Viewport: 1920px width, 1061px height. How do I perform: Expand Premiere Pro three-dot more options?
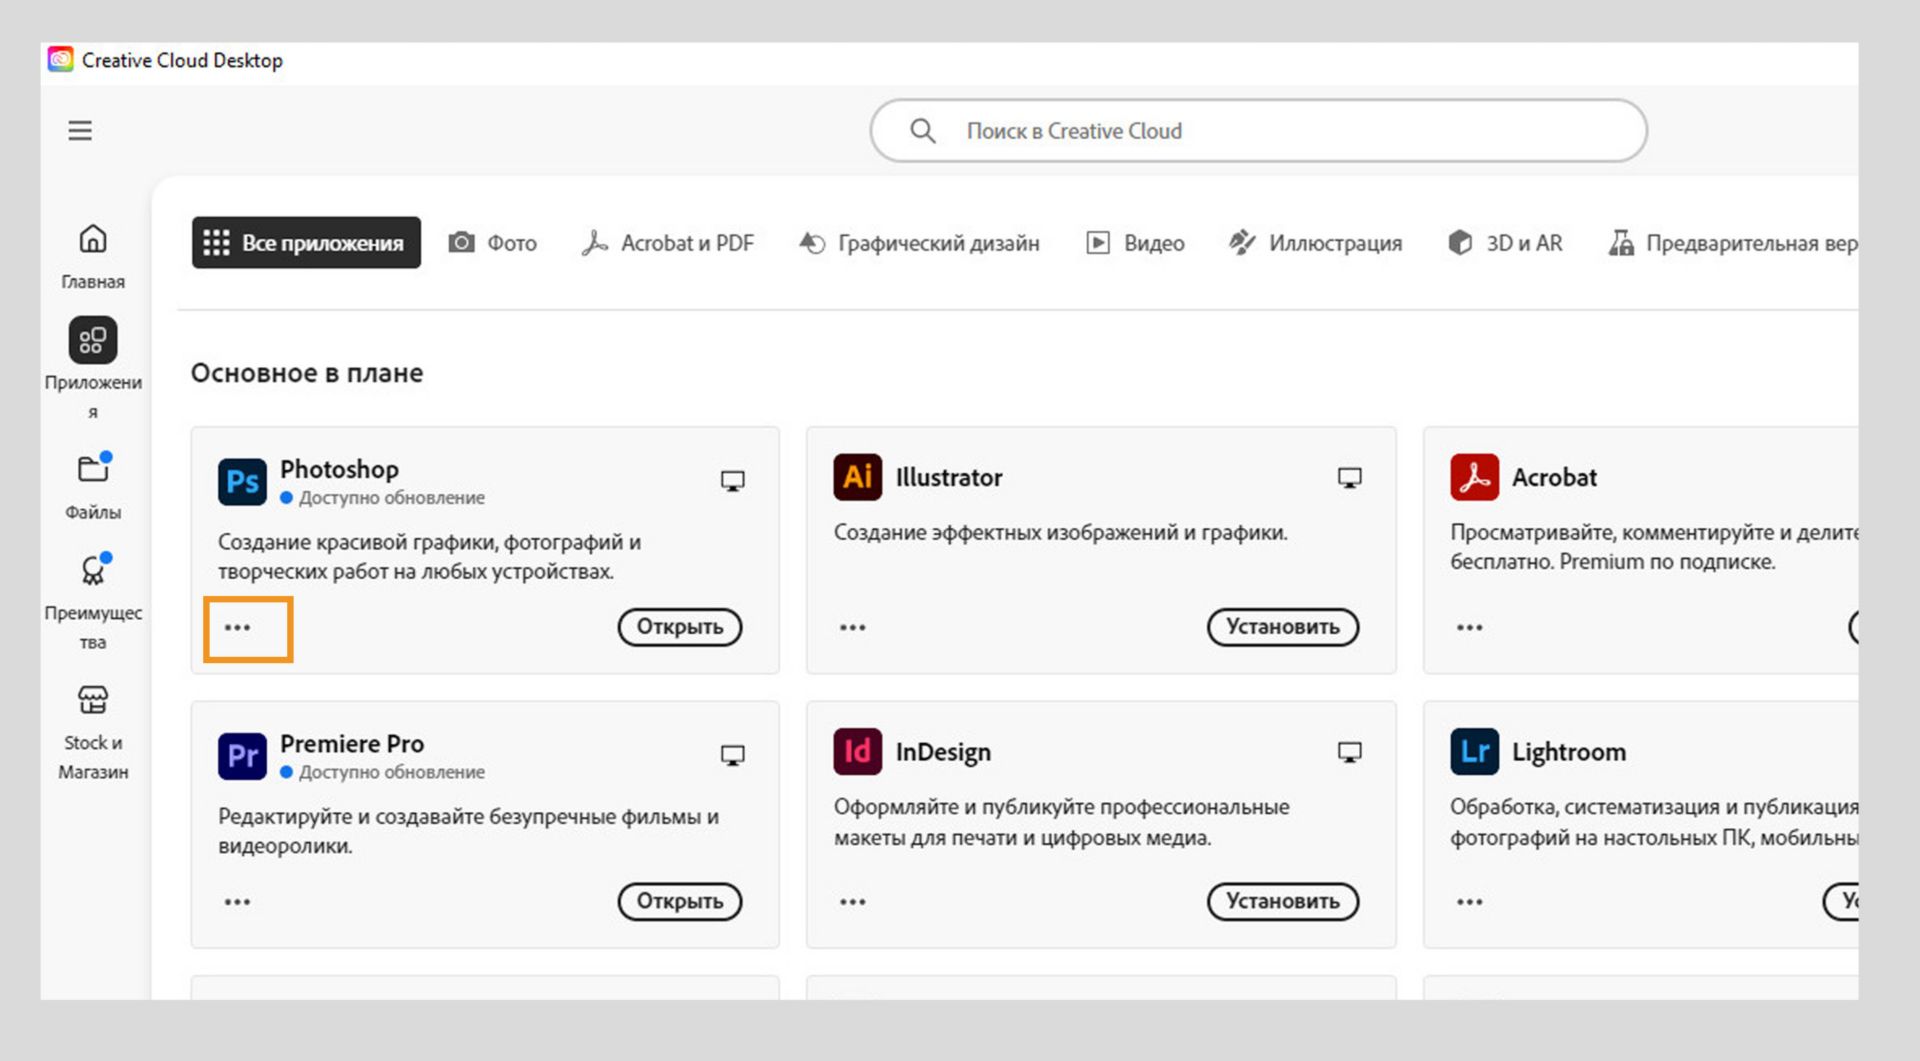click(x=237, y=902)
